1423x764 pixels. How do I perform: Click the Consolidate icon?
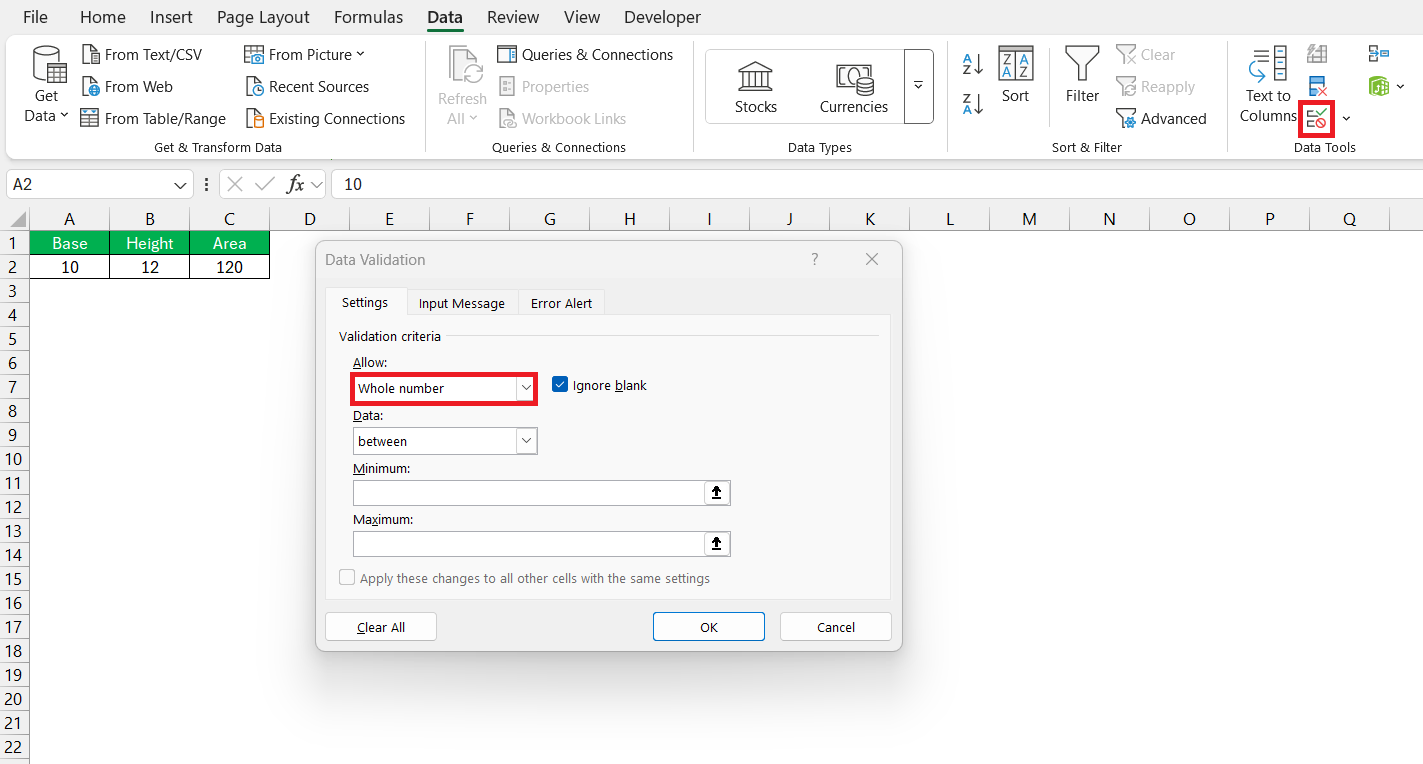(1379, 54)
